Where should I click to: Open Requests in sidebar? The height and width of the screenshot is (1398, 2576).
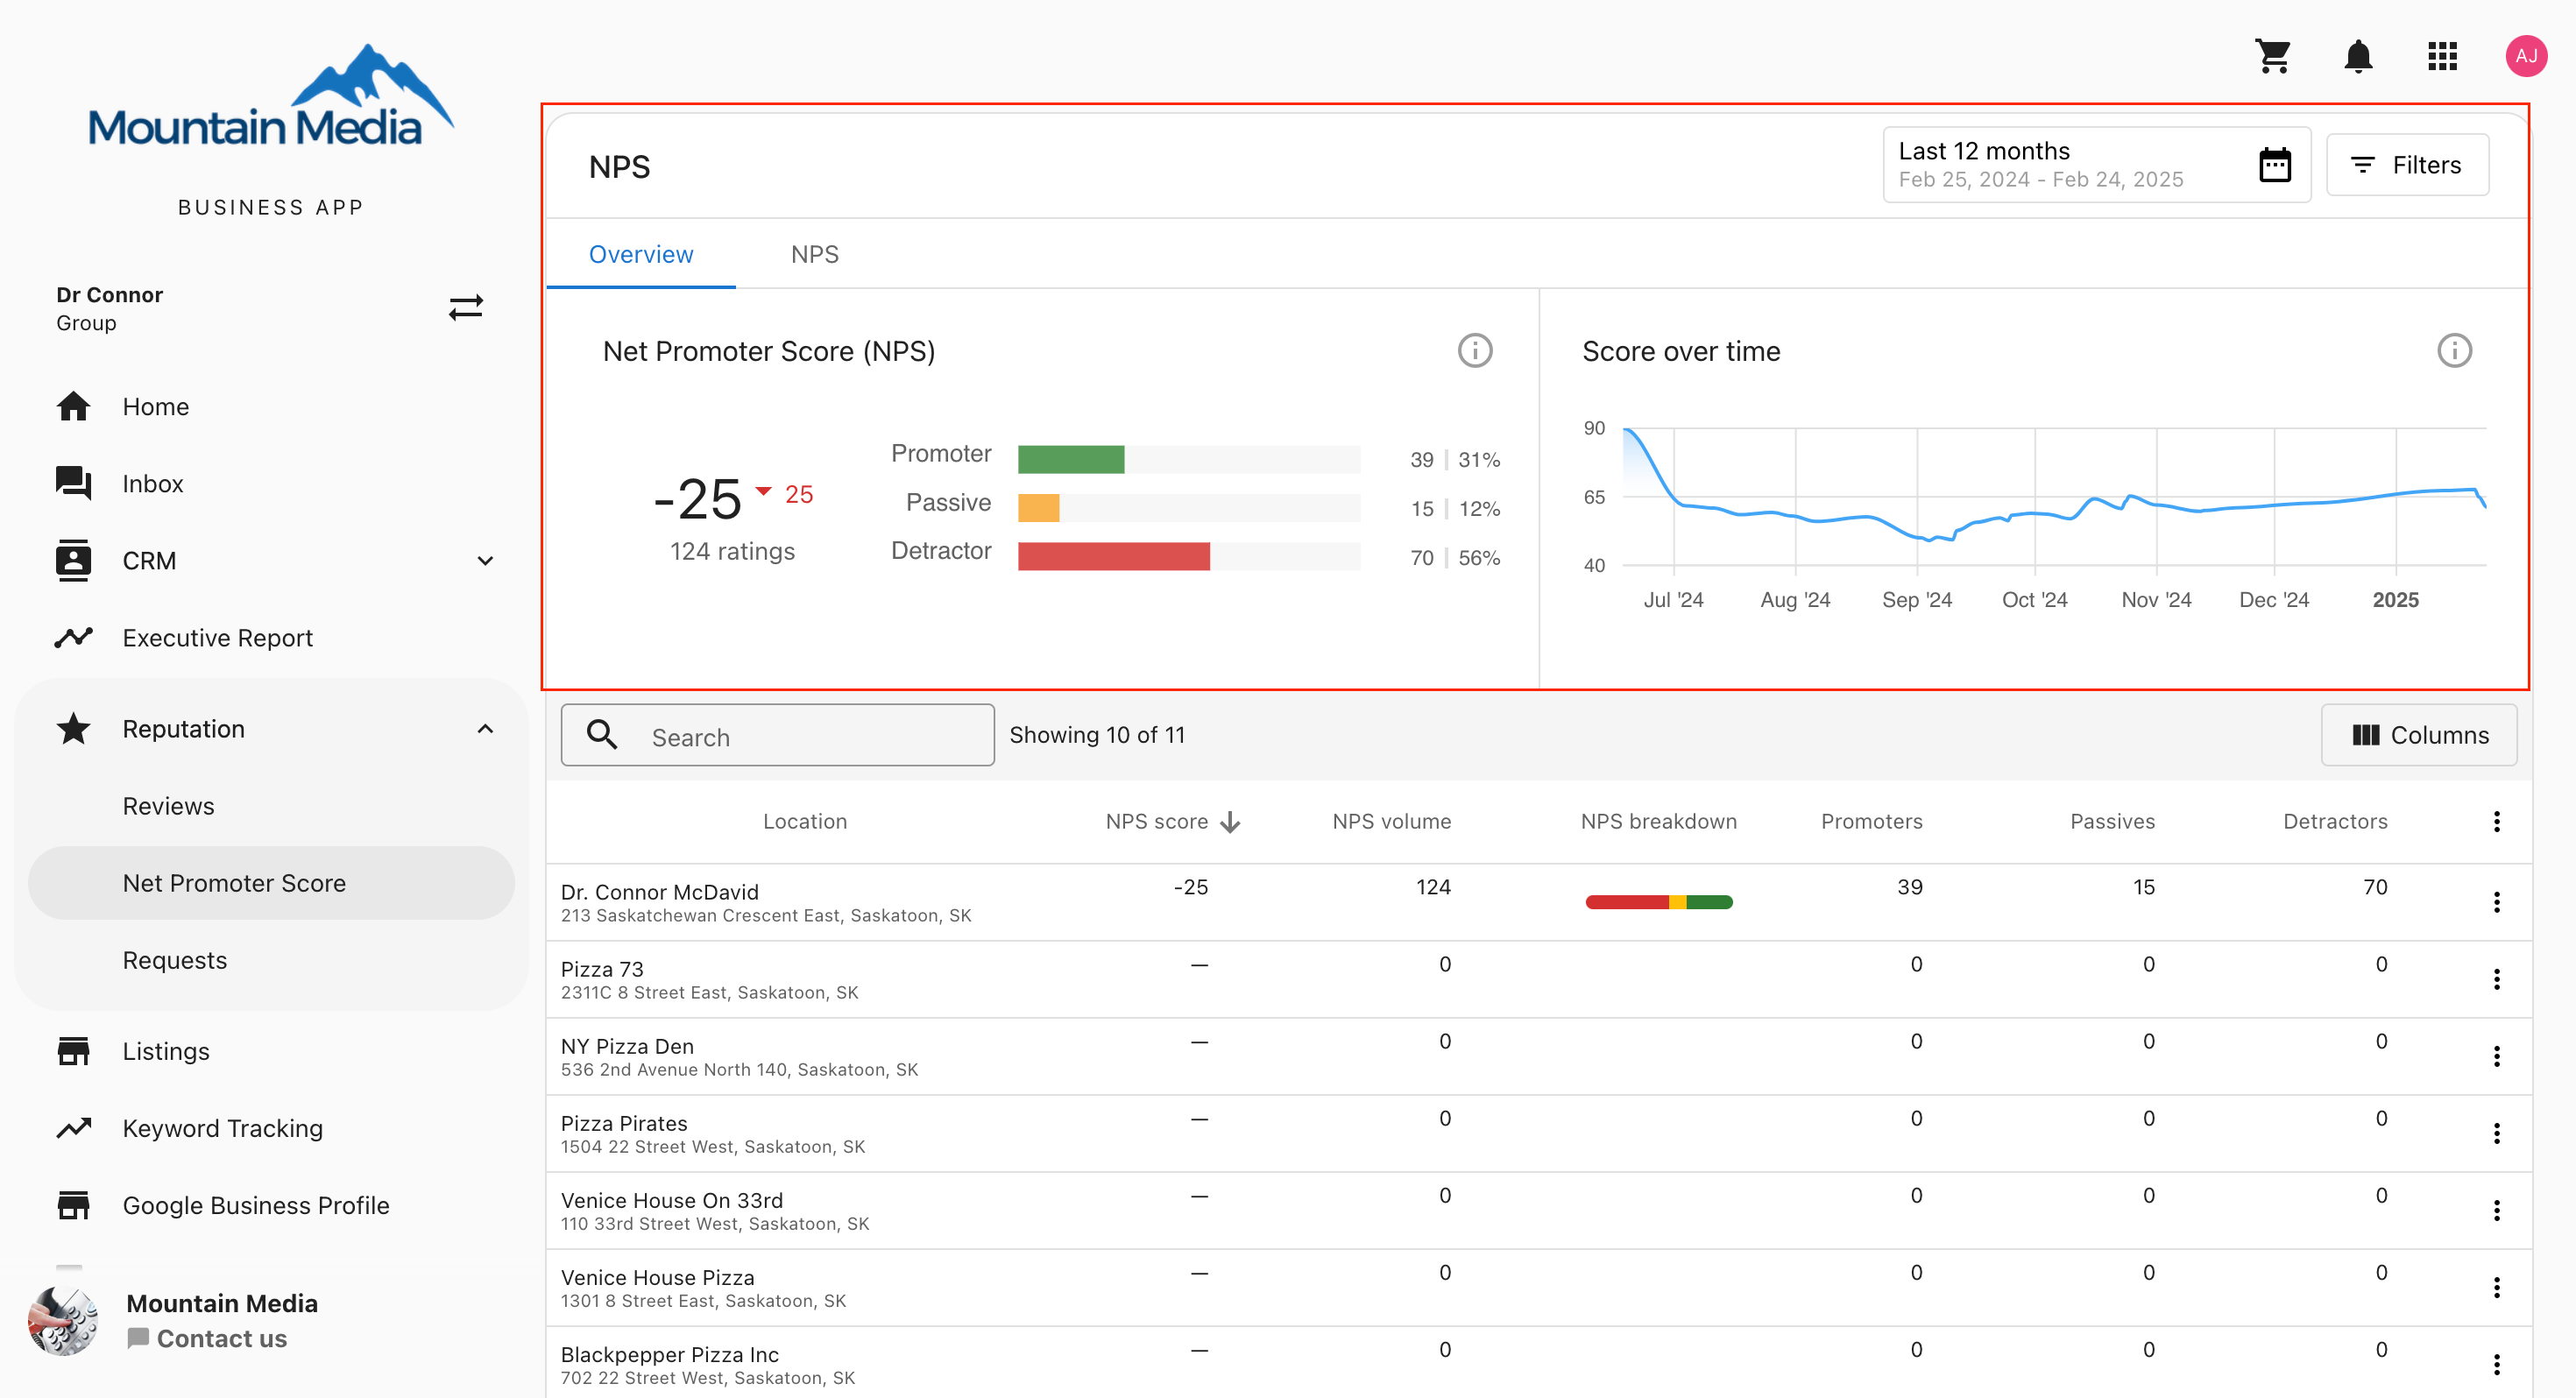point(174,960)
